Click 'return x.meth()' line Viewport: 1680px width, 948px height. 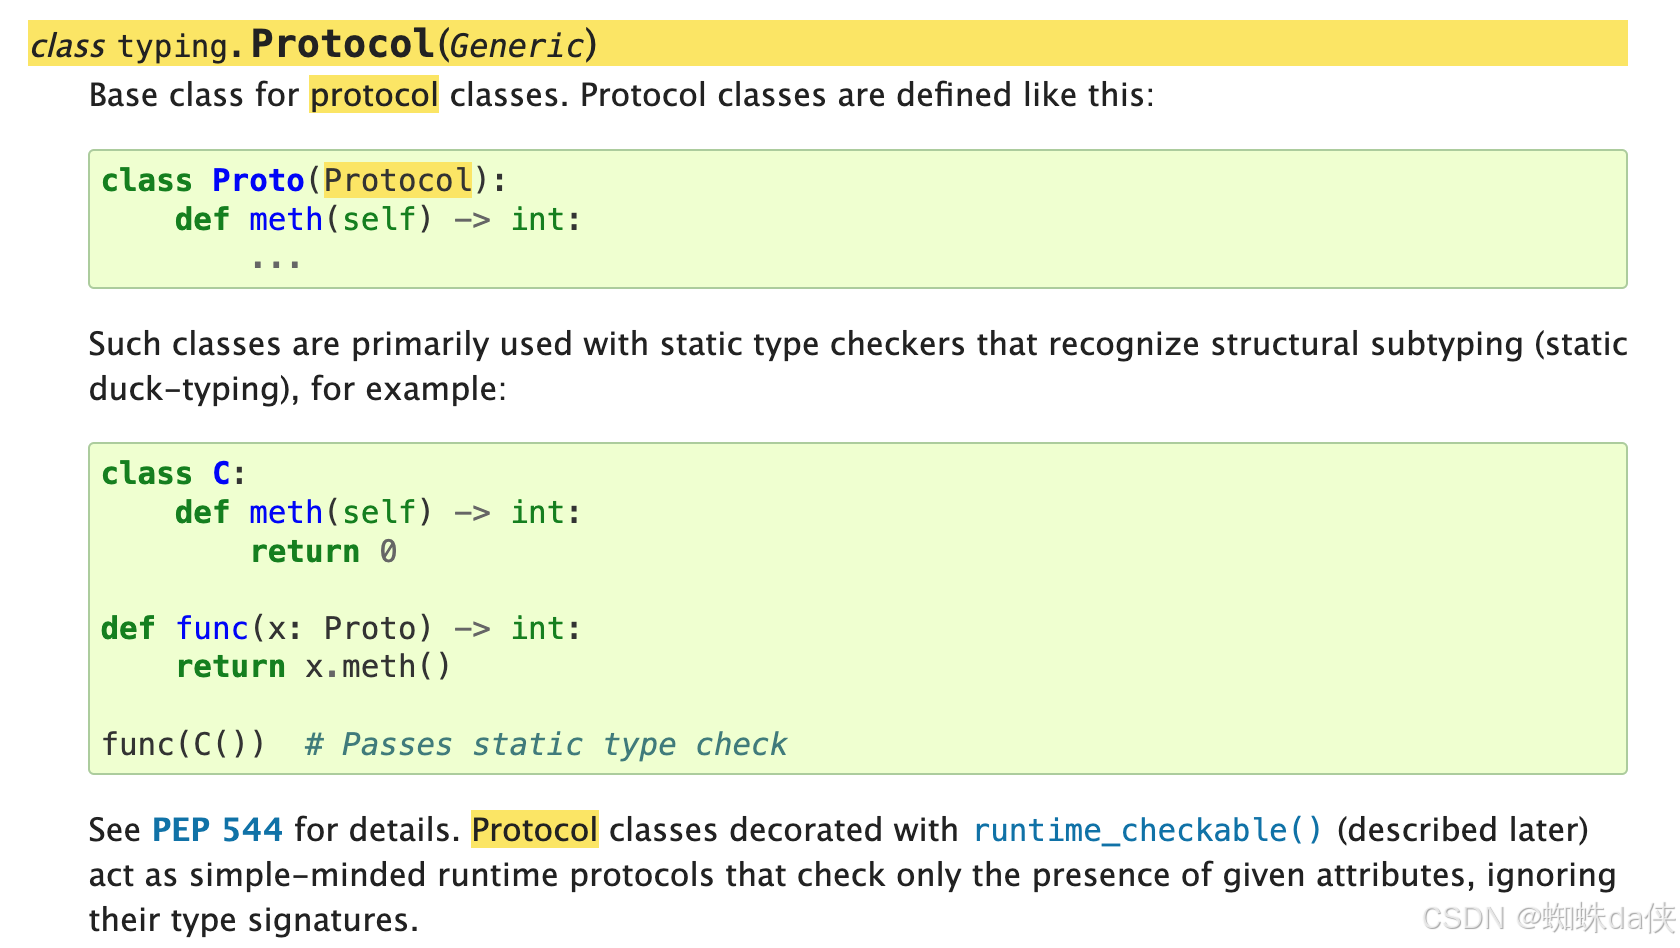[313, 666]
